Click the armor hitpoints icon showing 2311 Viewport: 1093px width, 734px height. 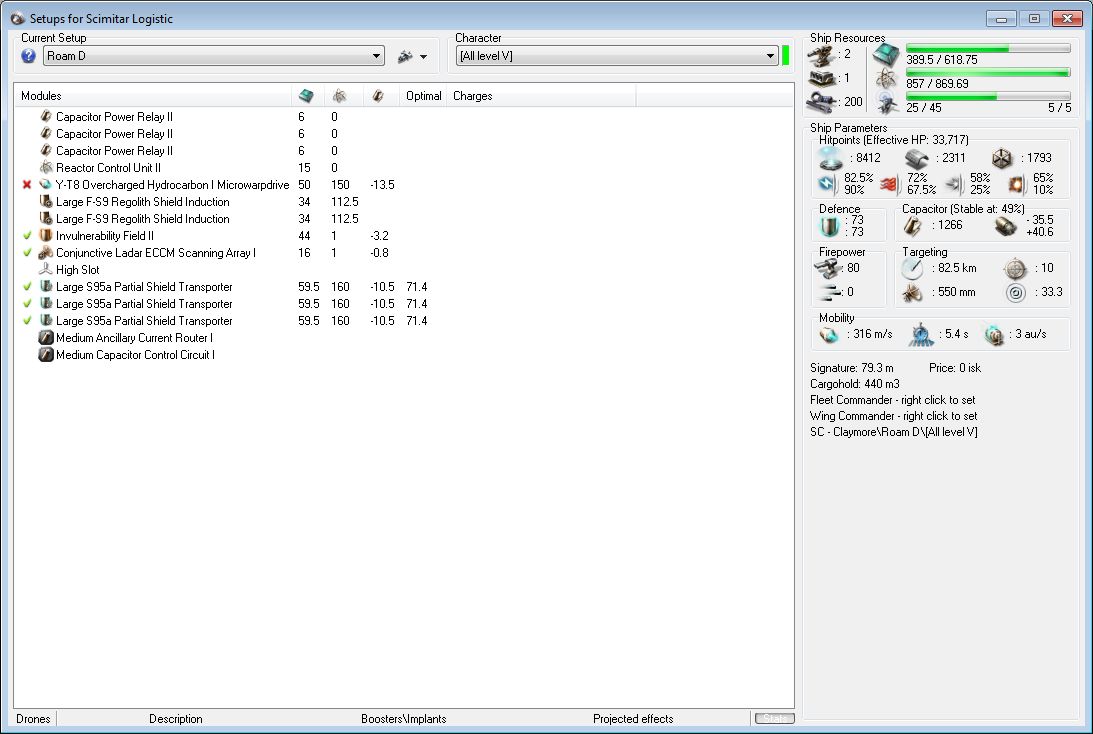pos(917,159)
